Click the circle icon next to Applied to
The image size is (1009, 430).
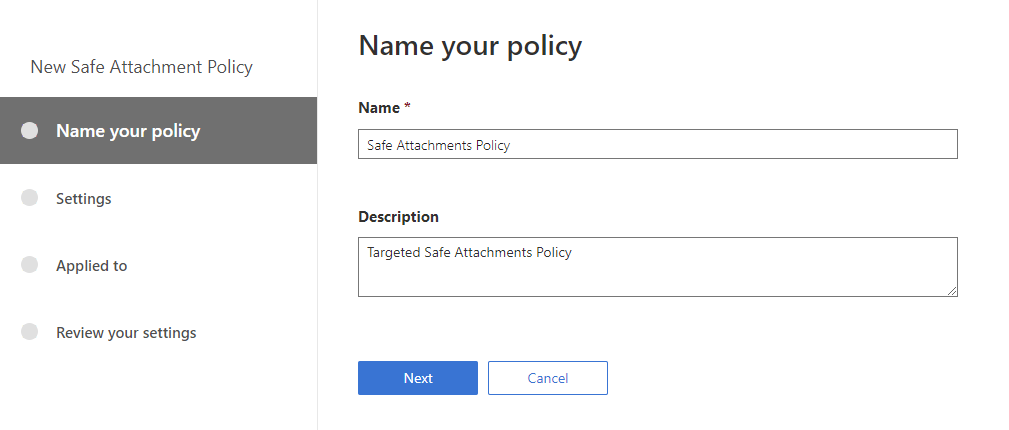(x=29, y=265)
